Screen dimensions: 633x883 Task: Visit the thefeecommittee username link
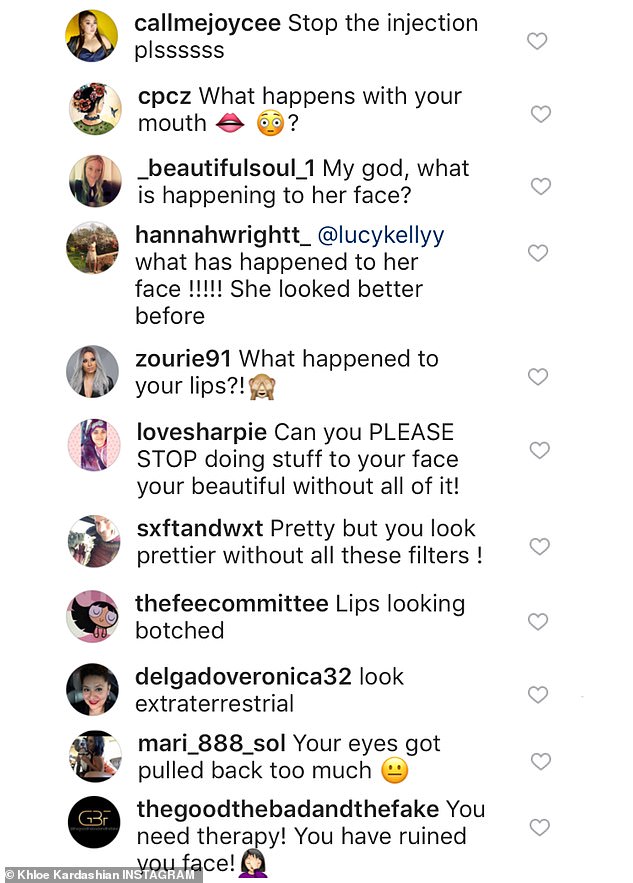tap(231, 604)
